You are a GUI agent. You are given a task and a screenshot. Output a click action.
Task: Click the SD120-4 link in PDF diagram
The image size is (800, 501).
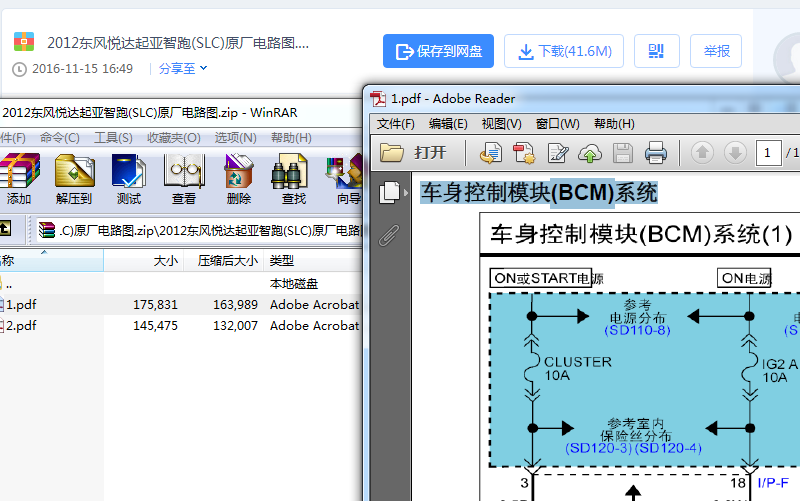(668, 448)
